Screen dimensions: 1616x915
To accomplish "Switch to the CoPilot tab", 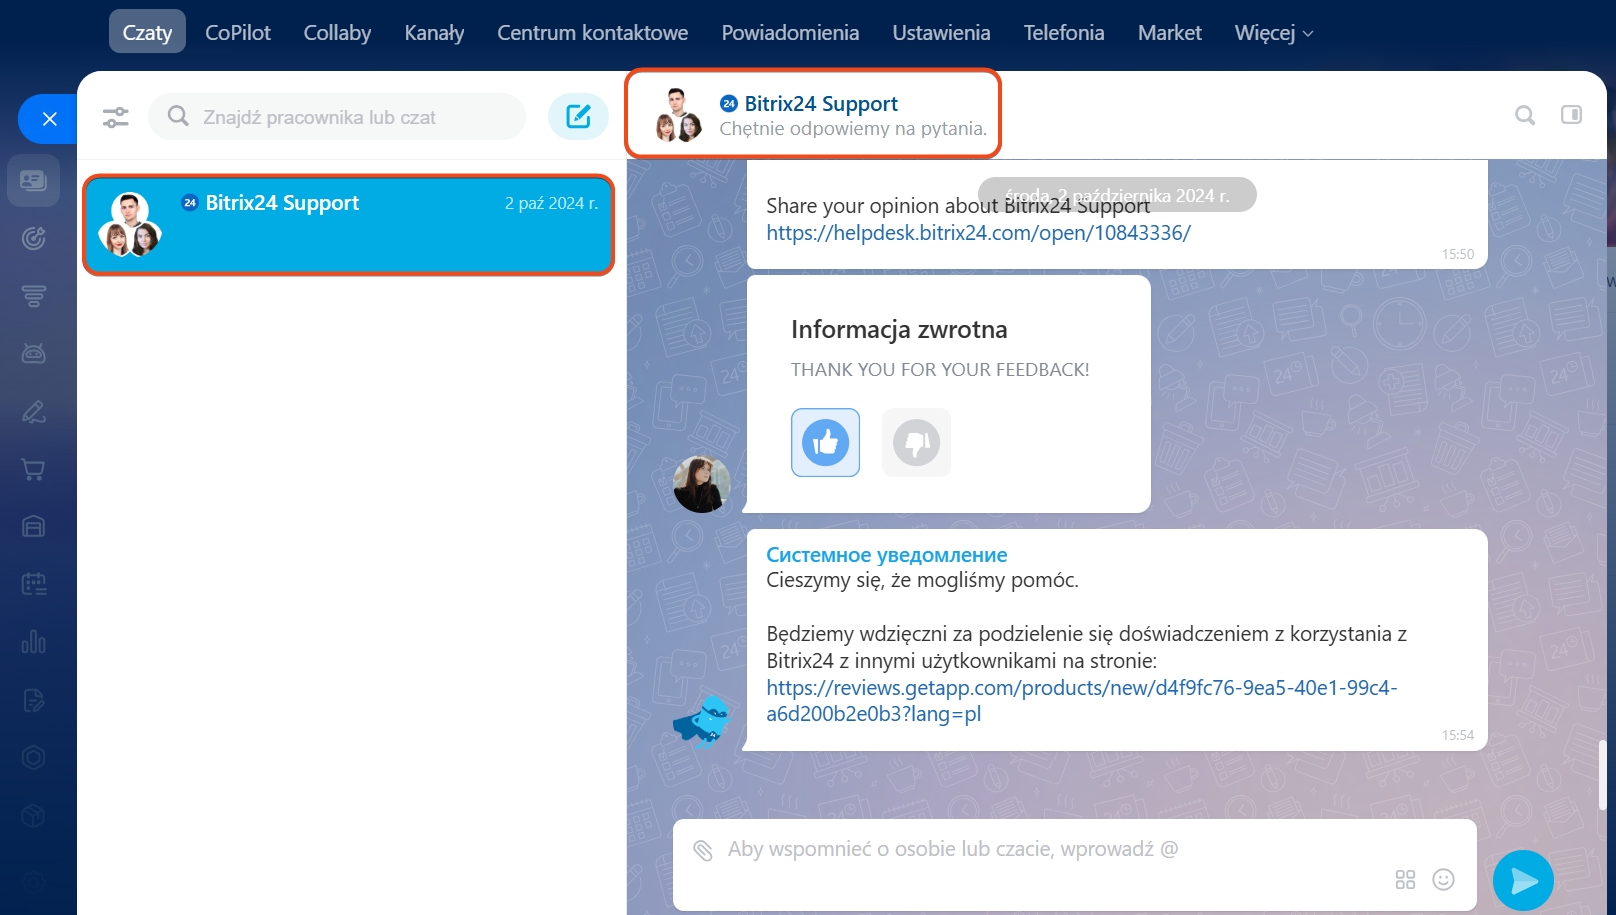I will click(238, 32).
